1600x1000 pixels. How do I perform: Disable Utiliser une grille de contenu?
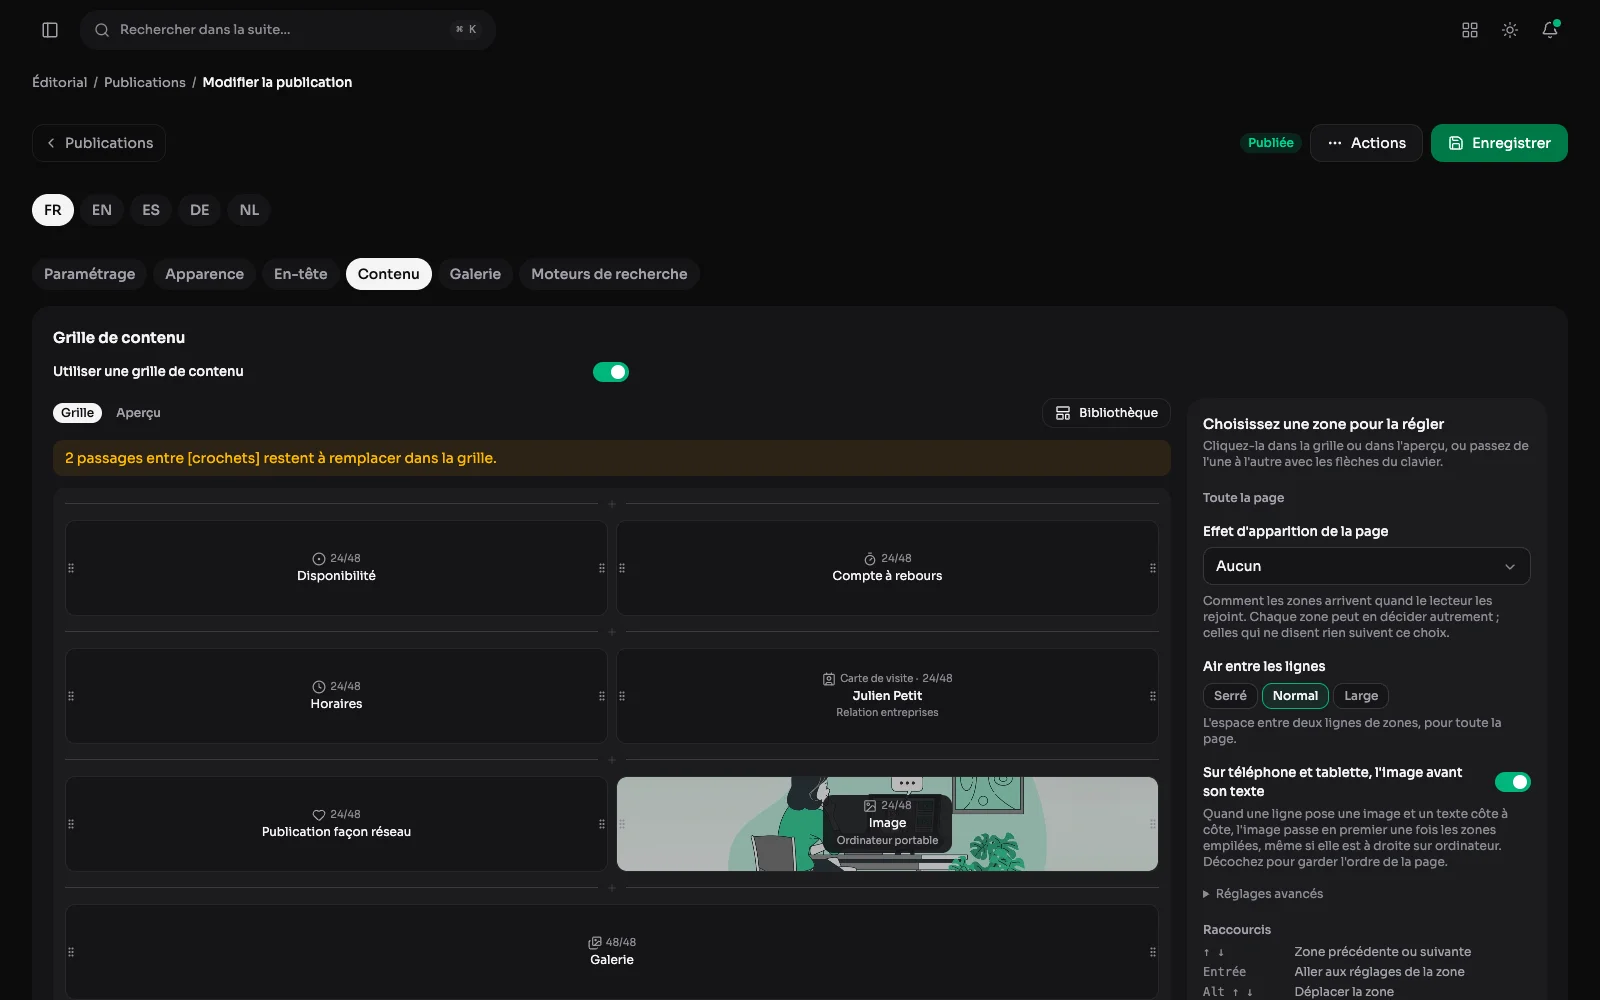tap(611, 372)
